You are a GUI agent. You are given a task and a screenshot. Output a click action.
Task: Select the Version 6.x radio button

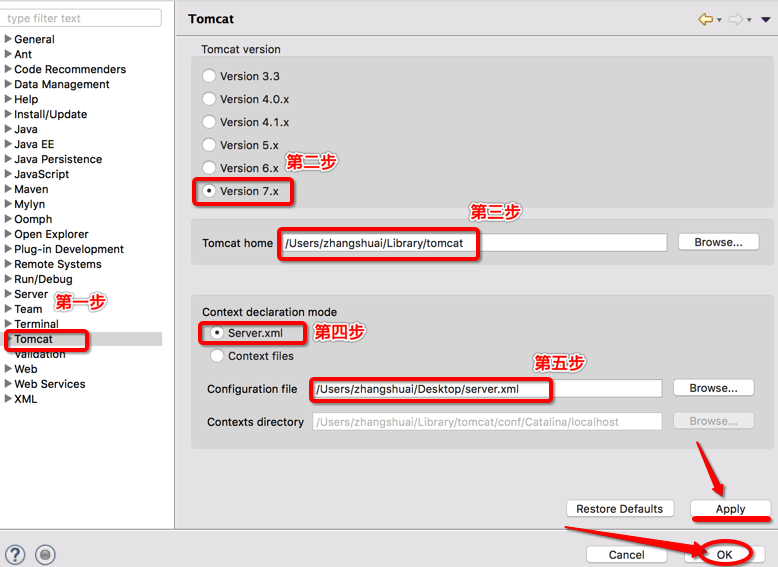[209, 168]
